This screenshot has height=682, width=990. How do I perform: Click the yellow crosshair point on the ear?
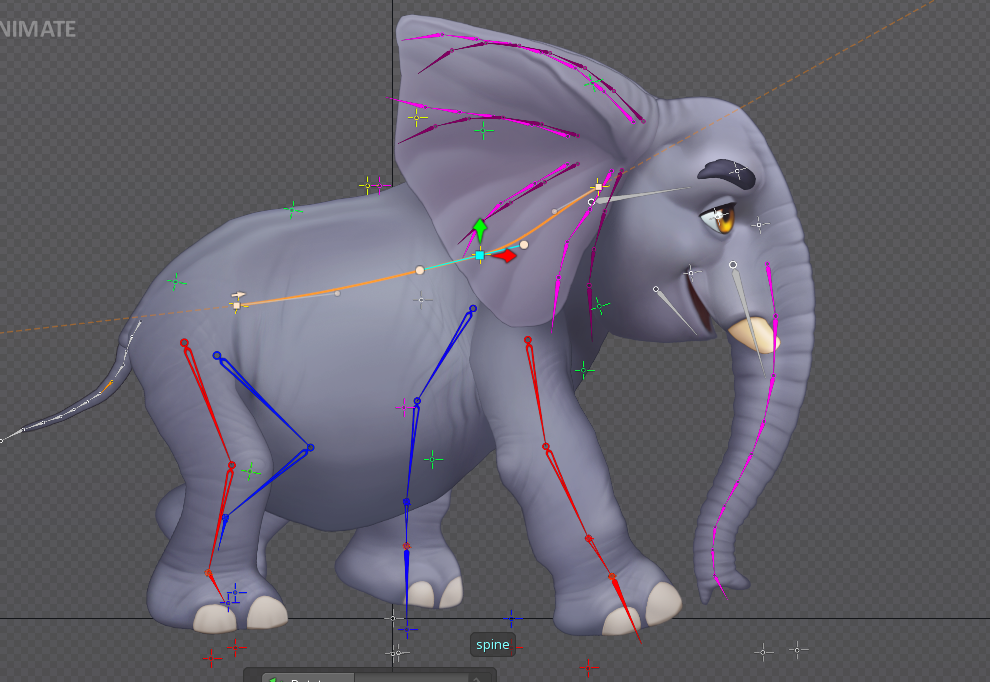[418, 118]
